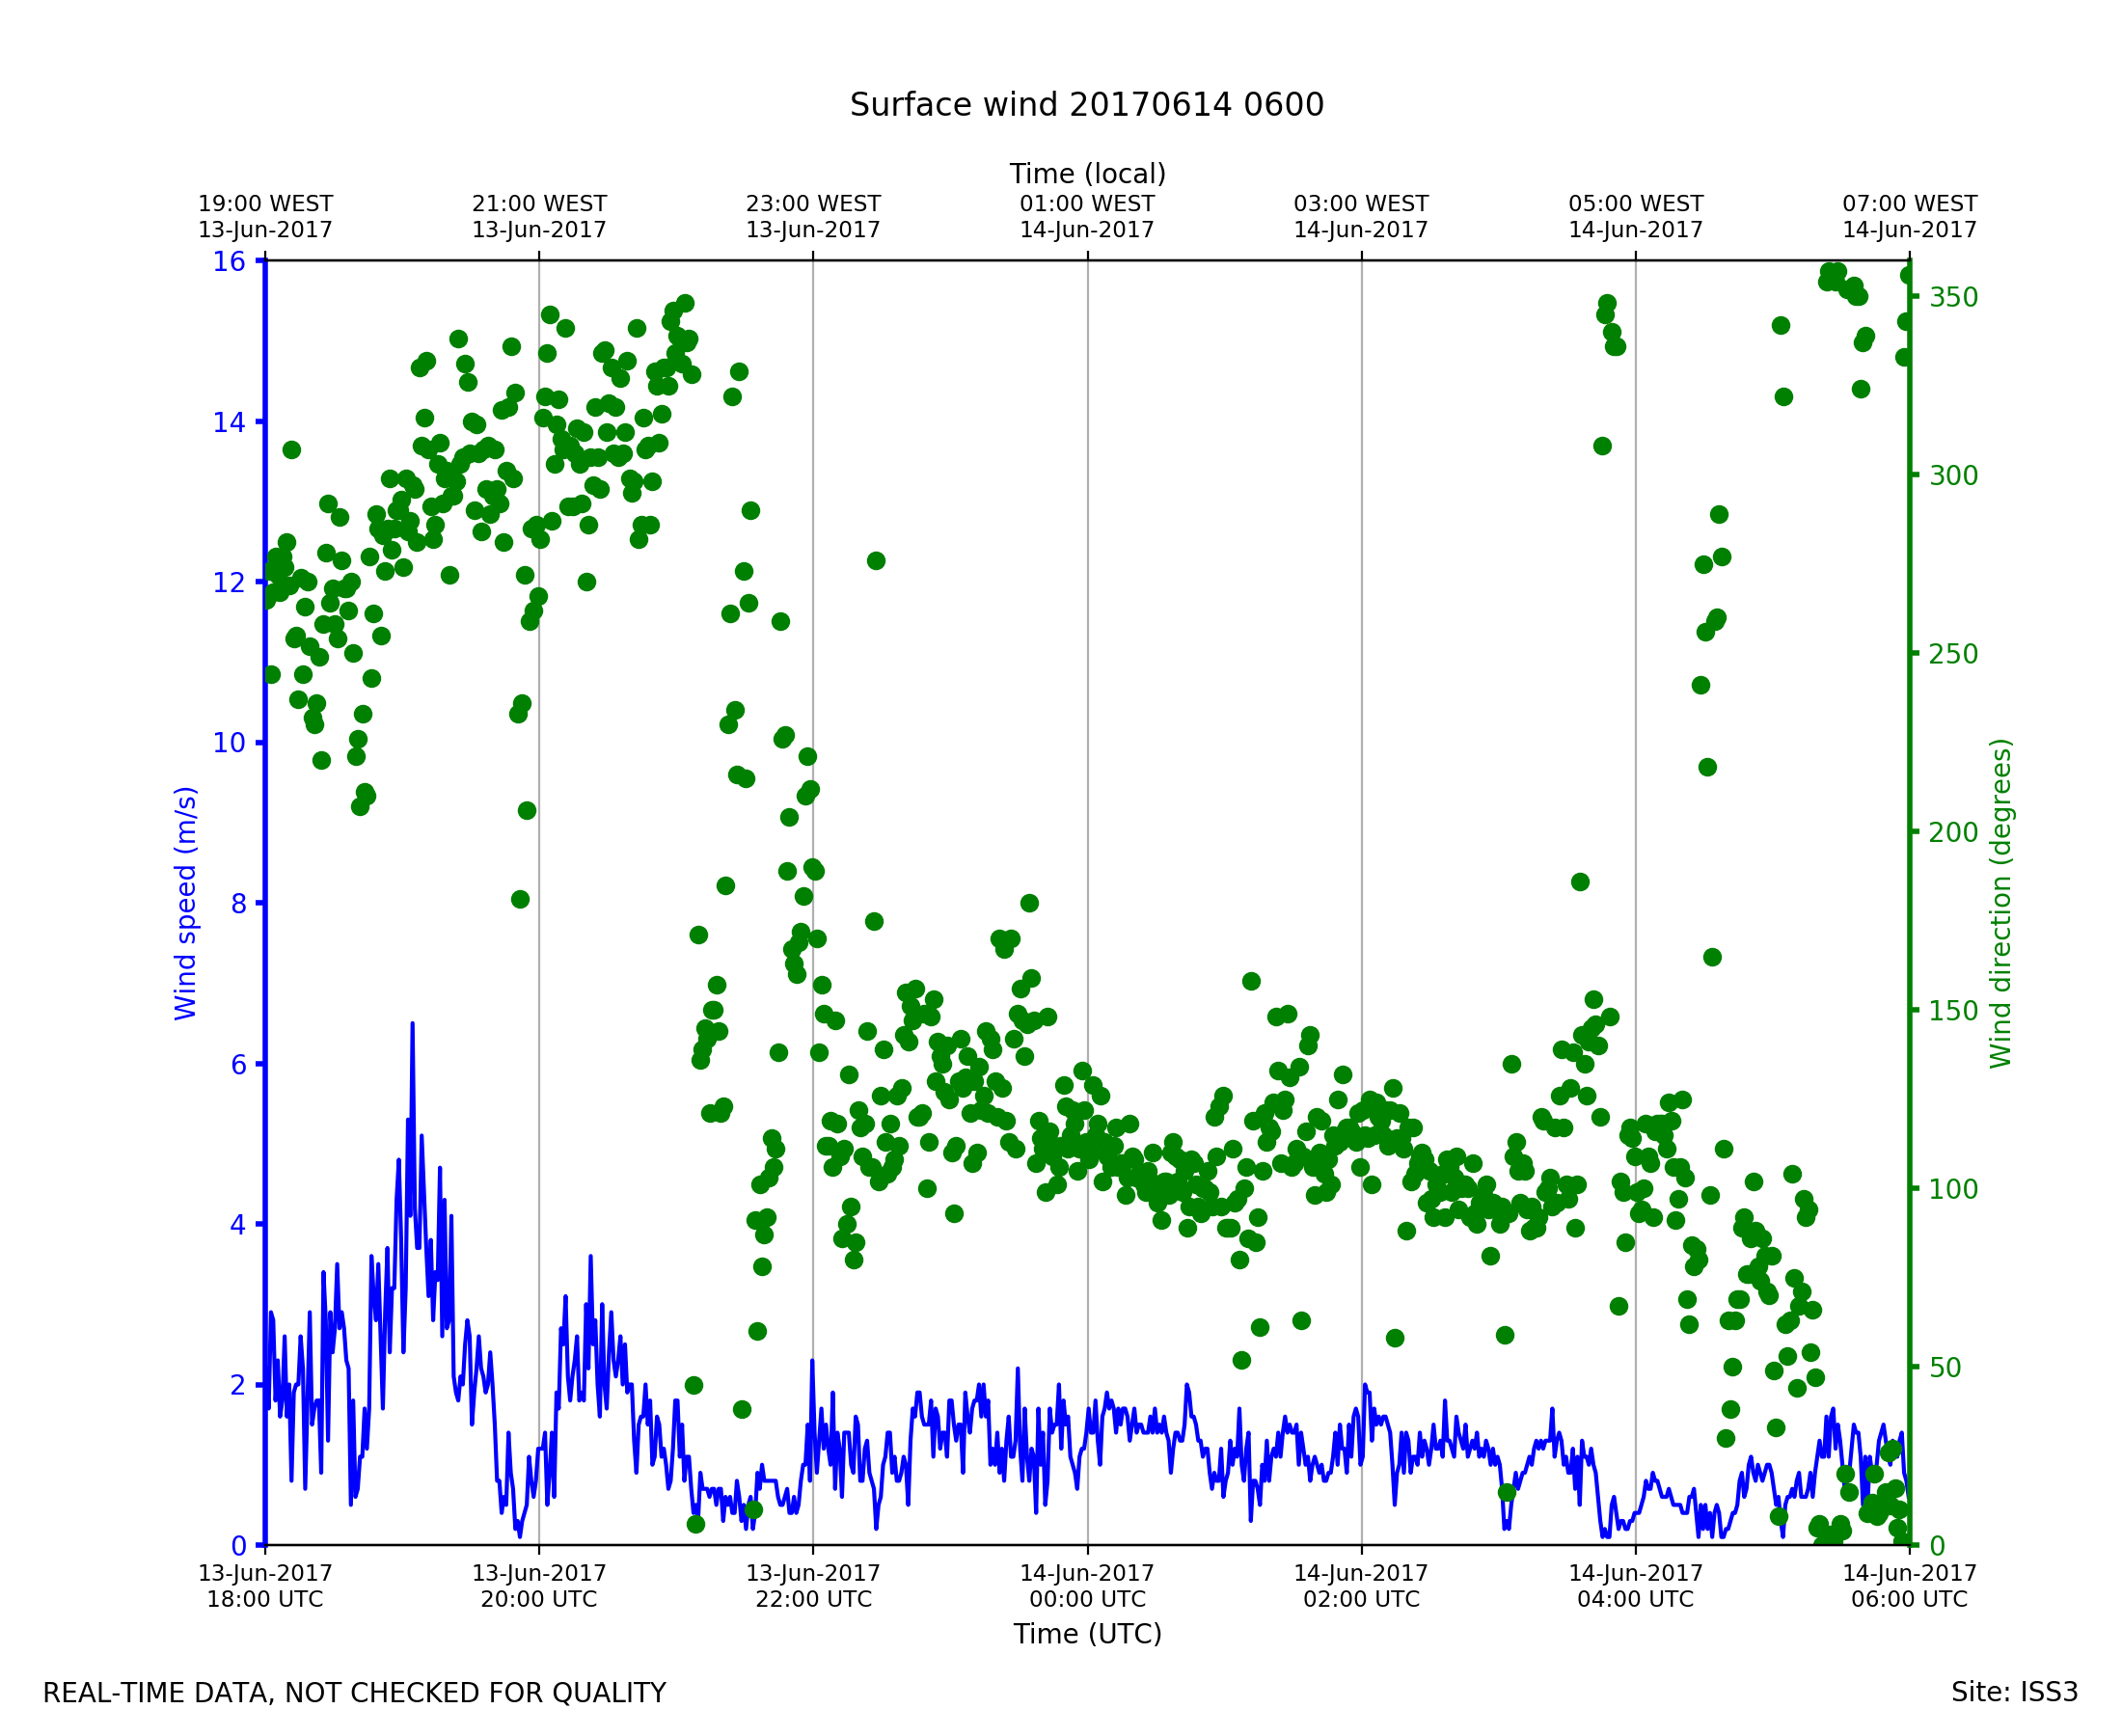
Task: Click the '03:00 WEST' top tick label
Action: [x=1361, y=205]
